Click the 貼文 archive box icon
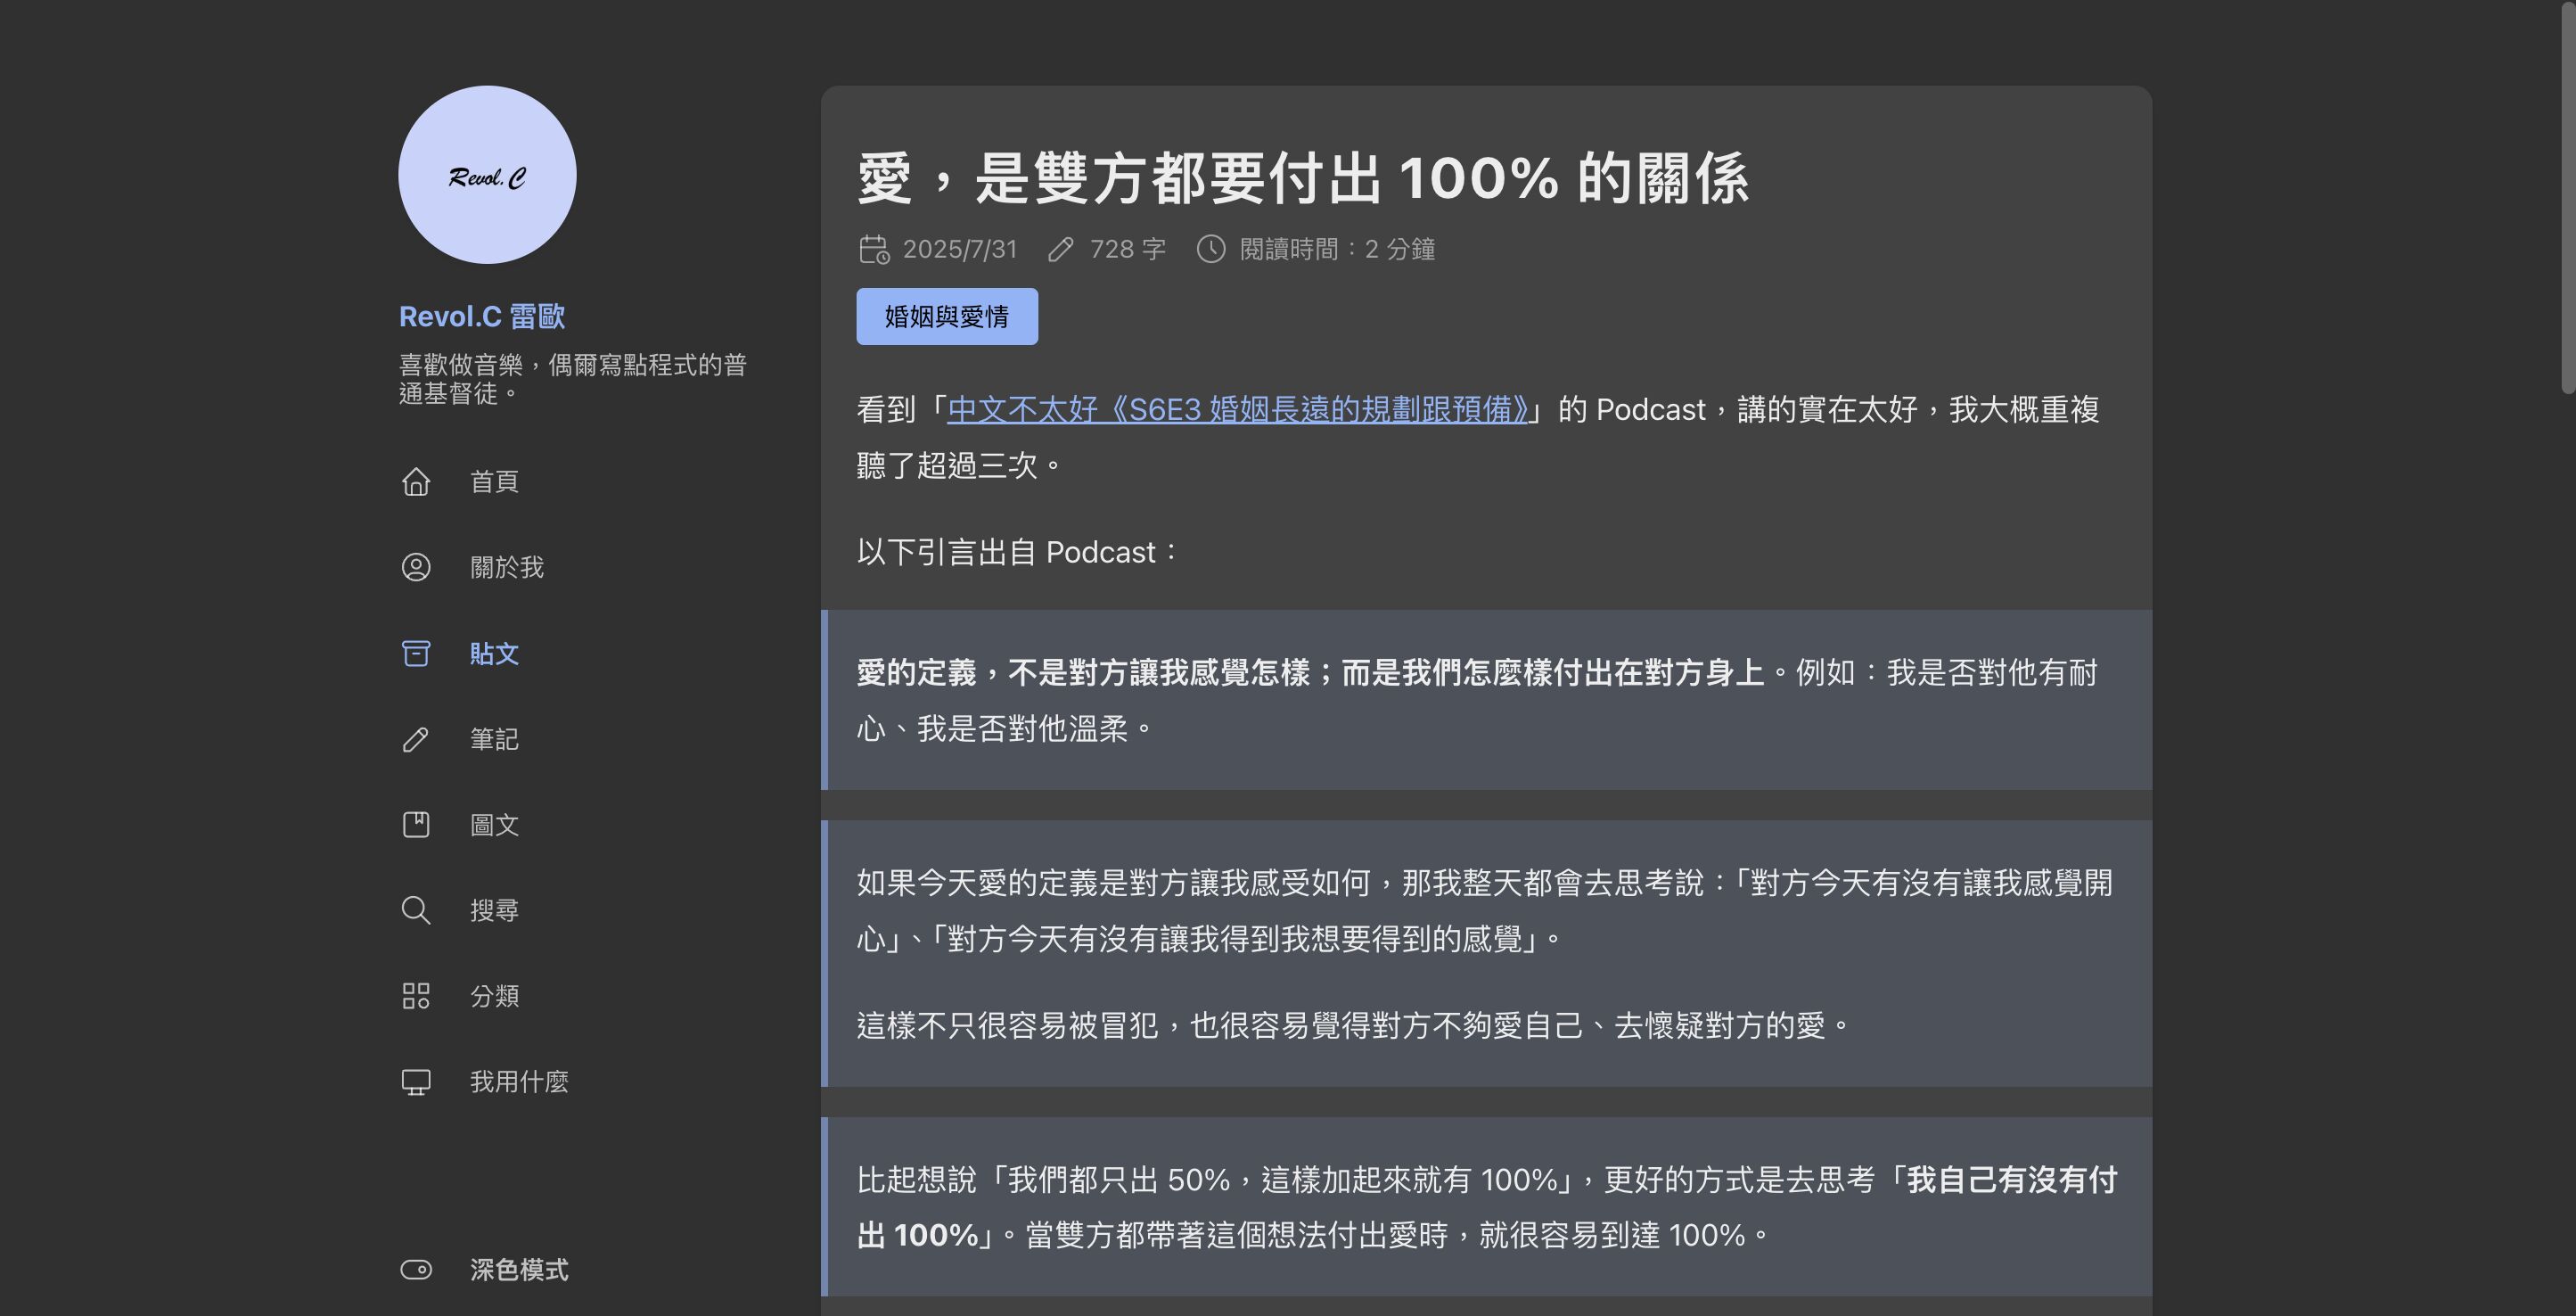The width and height of the screenshot is (2576, 1316). pyautogui.click(x=416, y=653)
